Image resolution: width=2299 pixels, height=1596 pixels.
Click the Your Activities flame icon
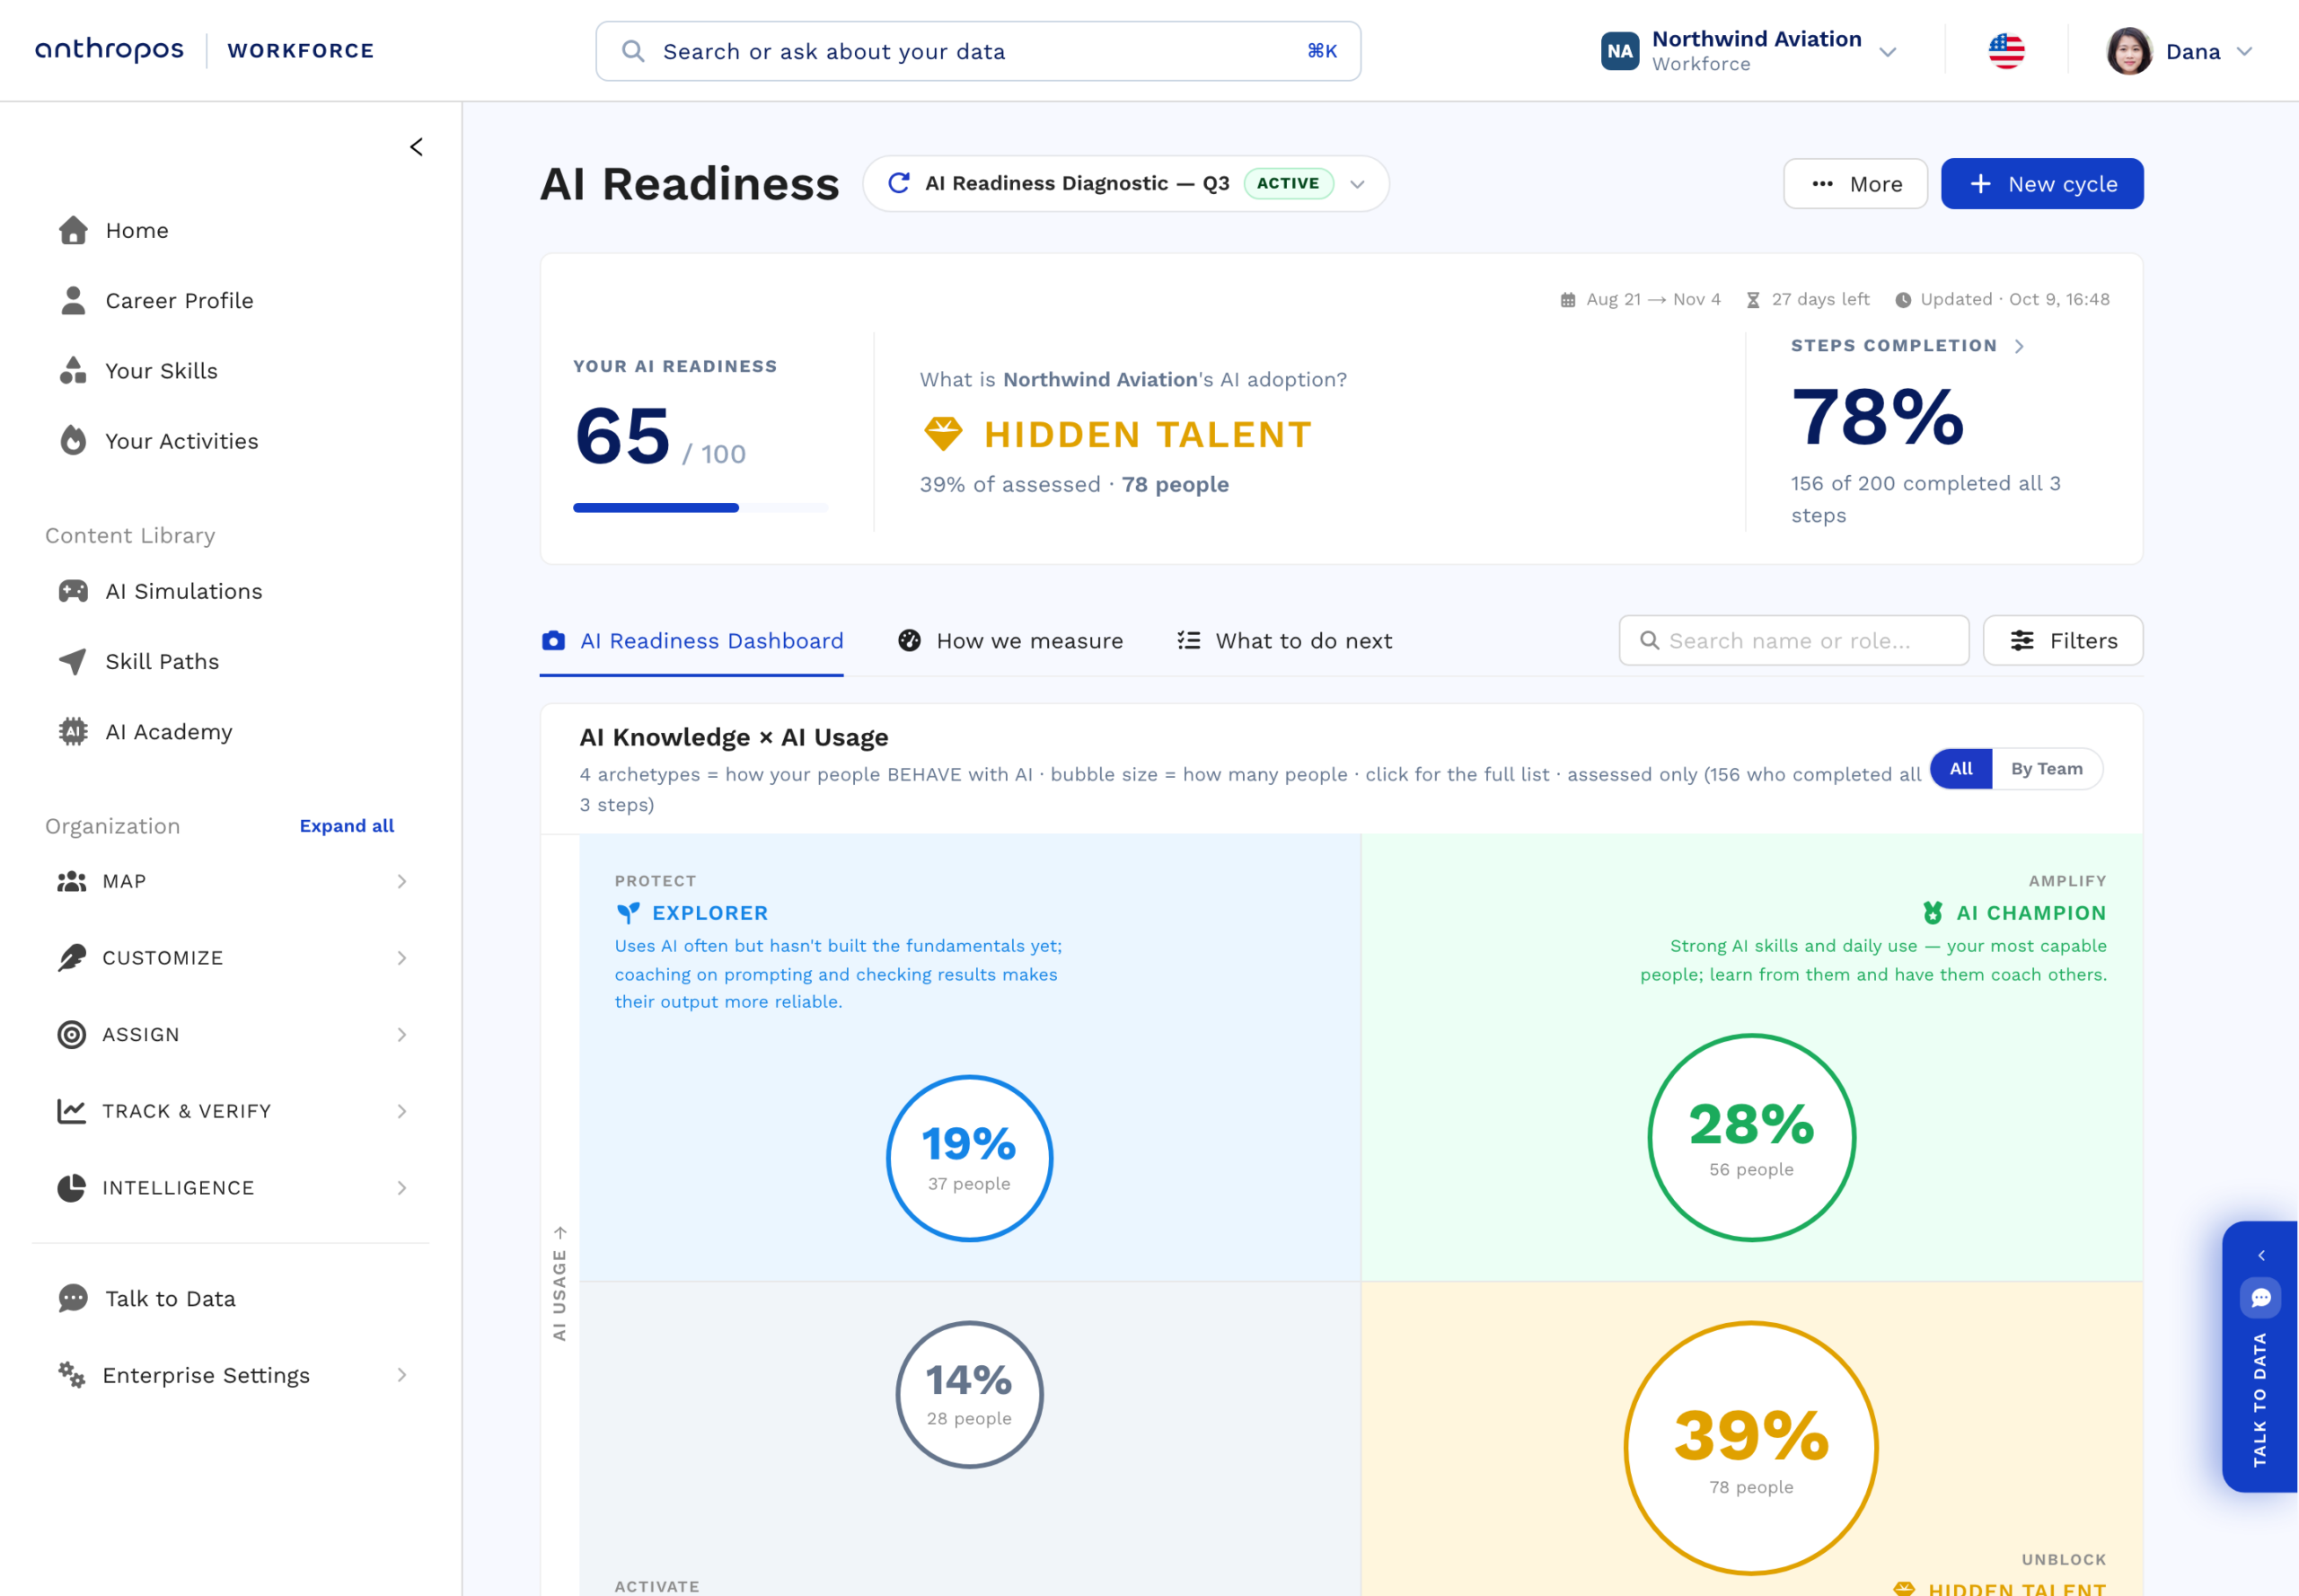pos(73,440)
